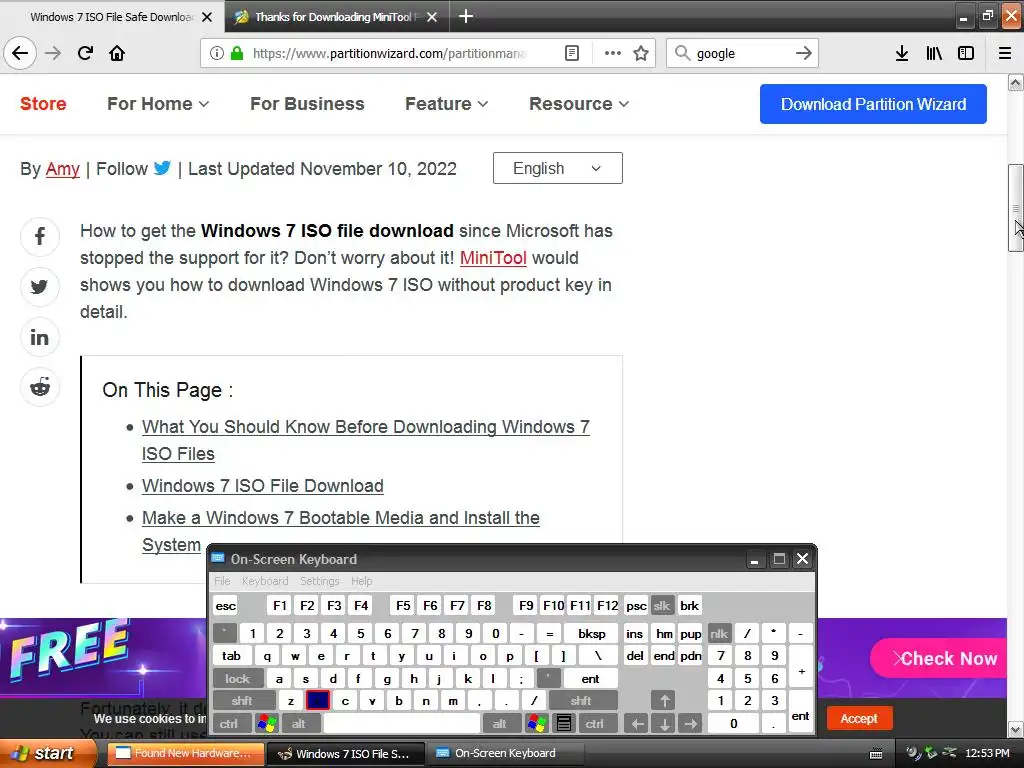The height and width of the screenshot is (768, 1024).
Task: Click the Download Partition Wizard button
Action: (873, 104)
